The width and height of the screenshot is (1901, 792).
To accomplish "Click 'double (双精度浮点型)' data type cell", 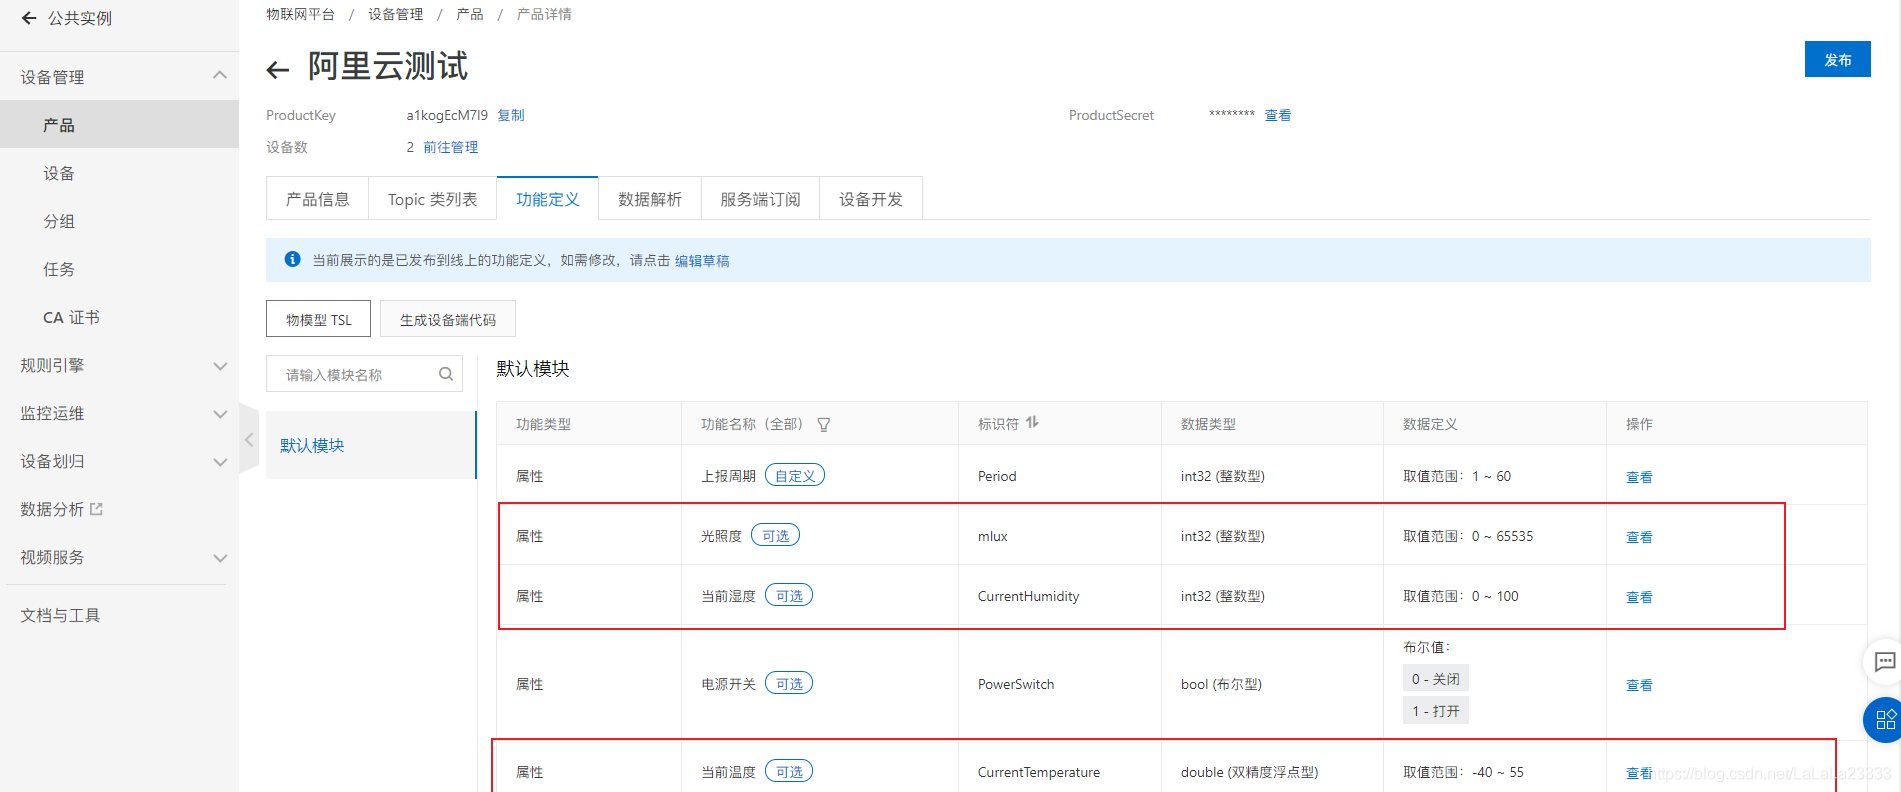I will 1249,772.
